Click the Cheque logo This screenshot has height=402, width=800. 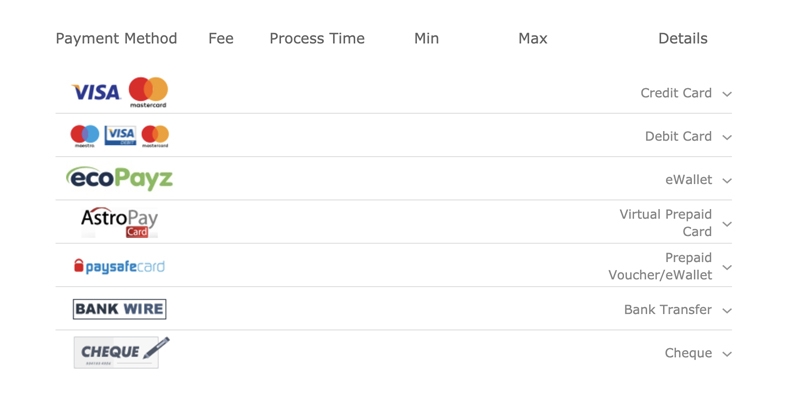[121, 352]
